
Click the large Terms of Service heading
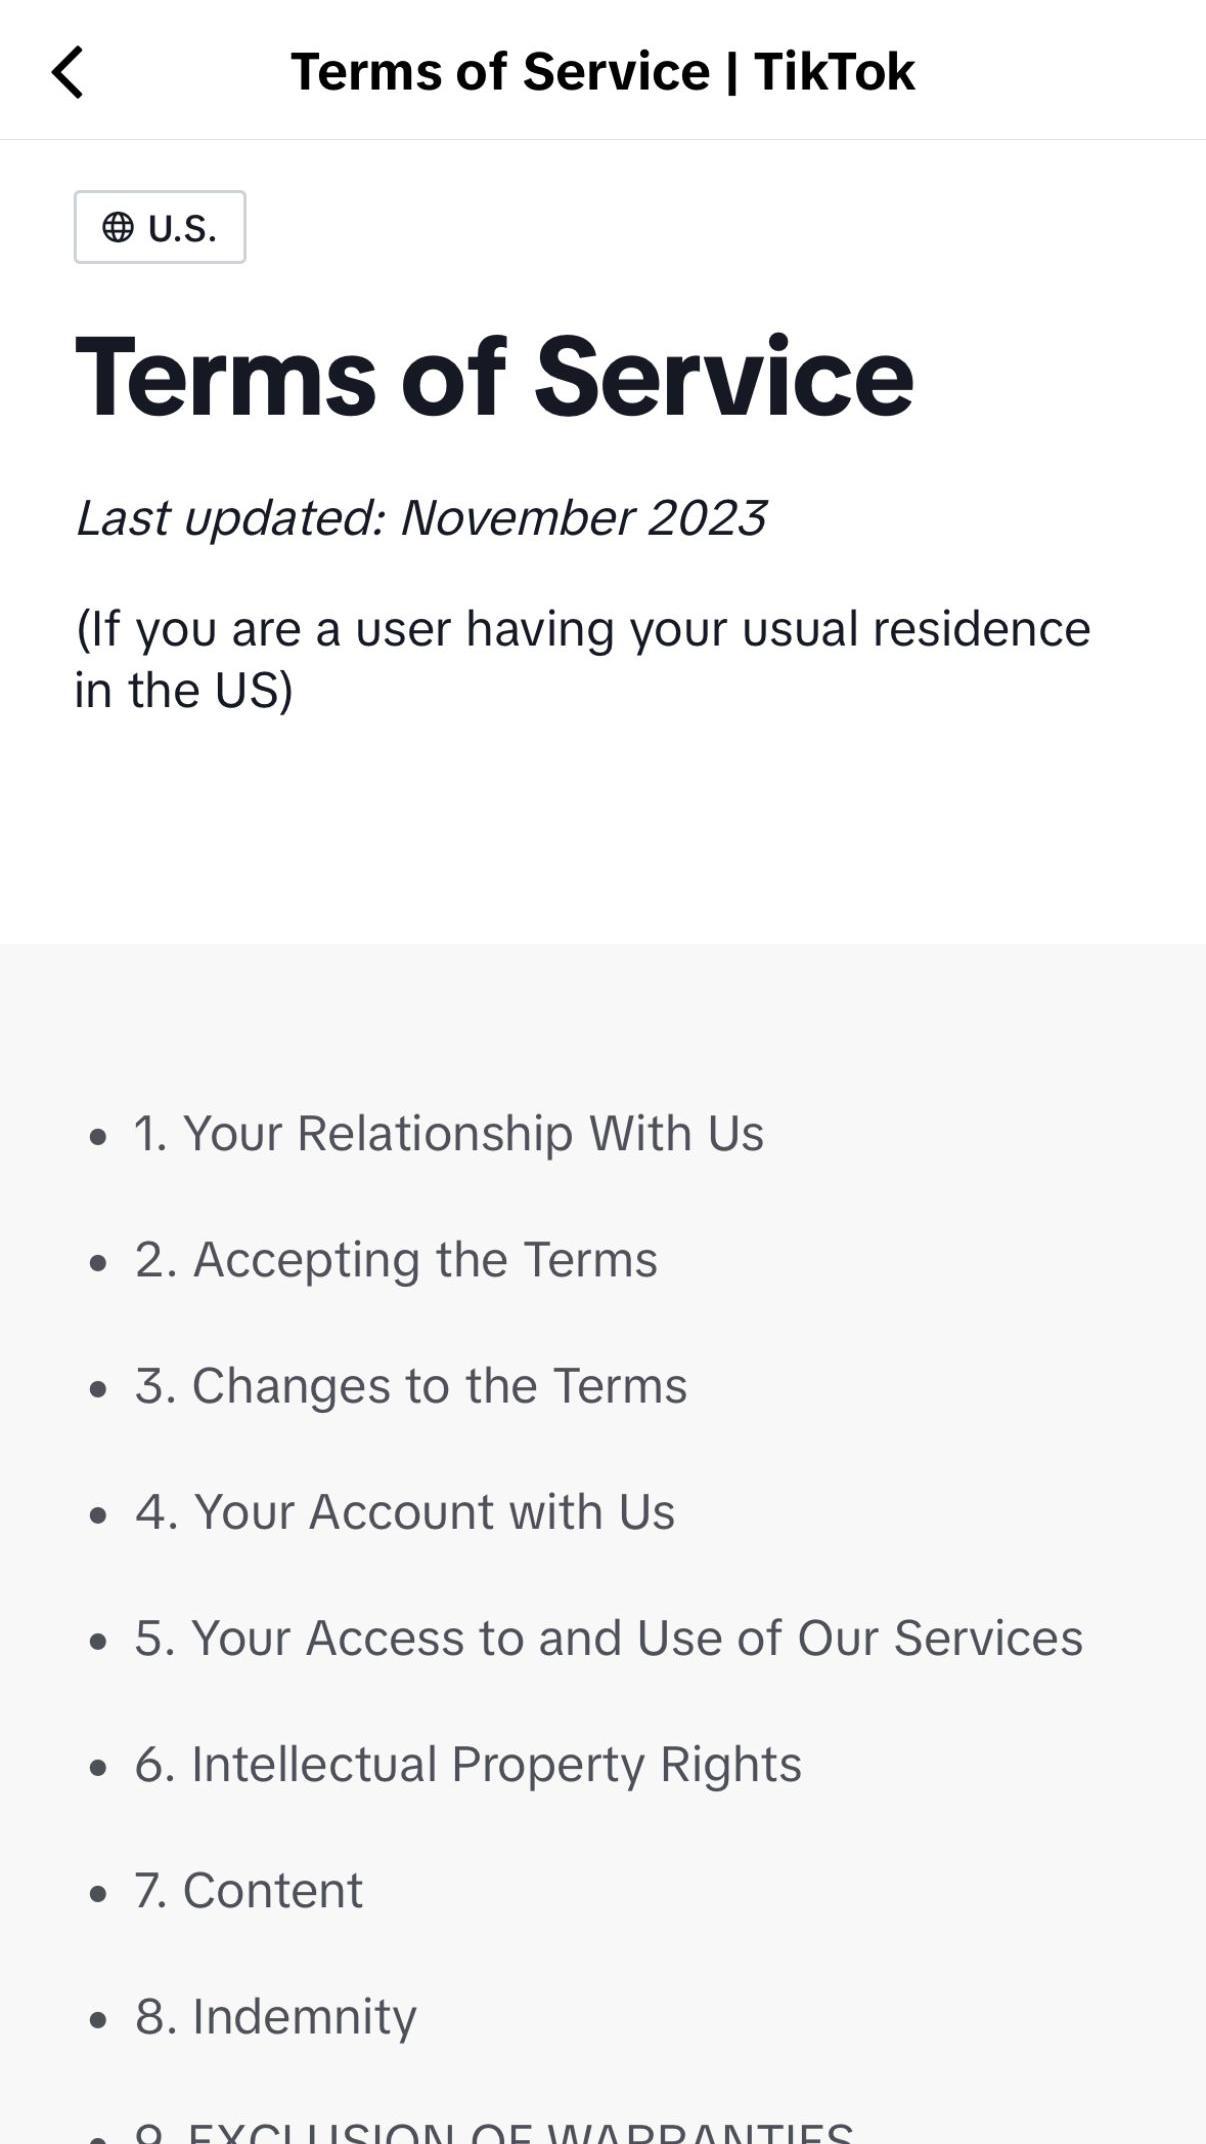[x=494, y=377]
